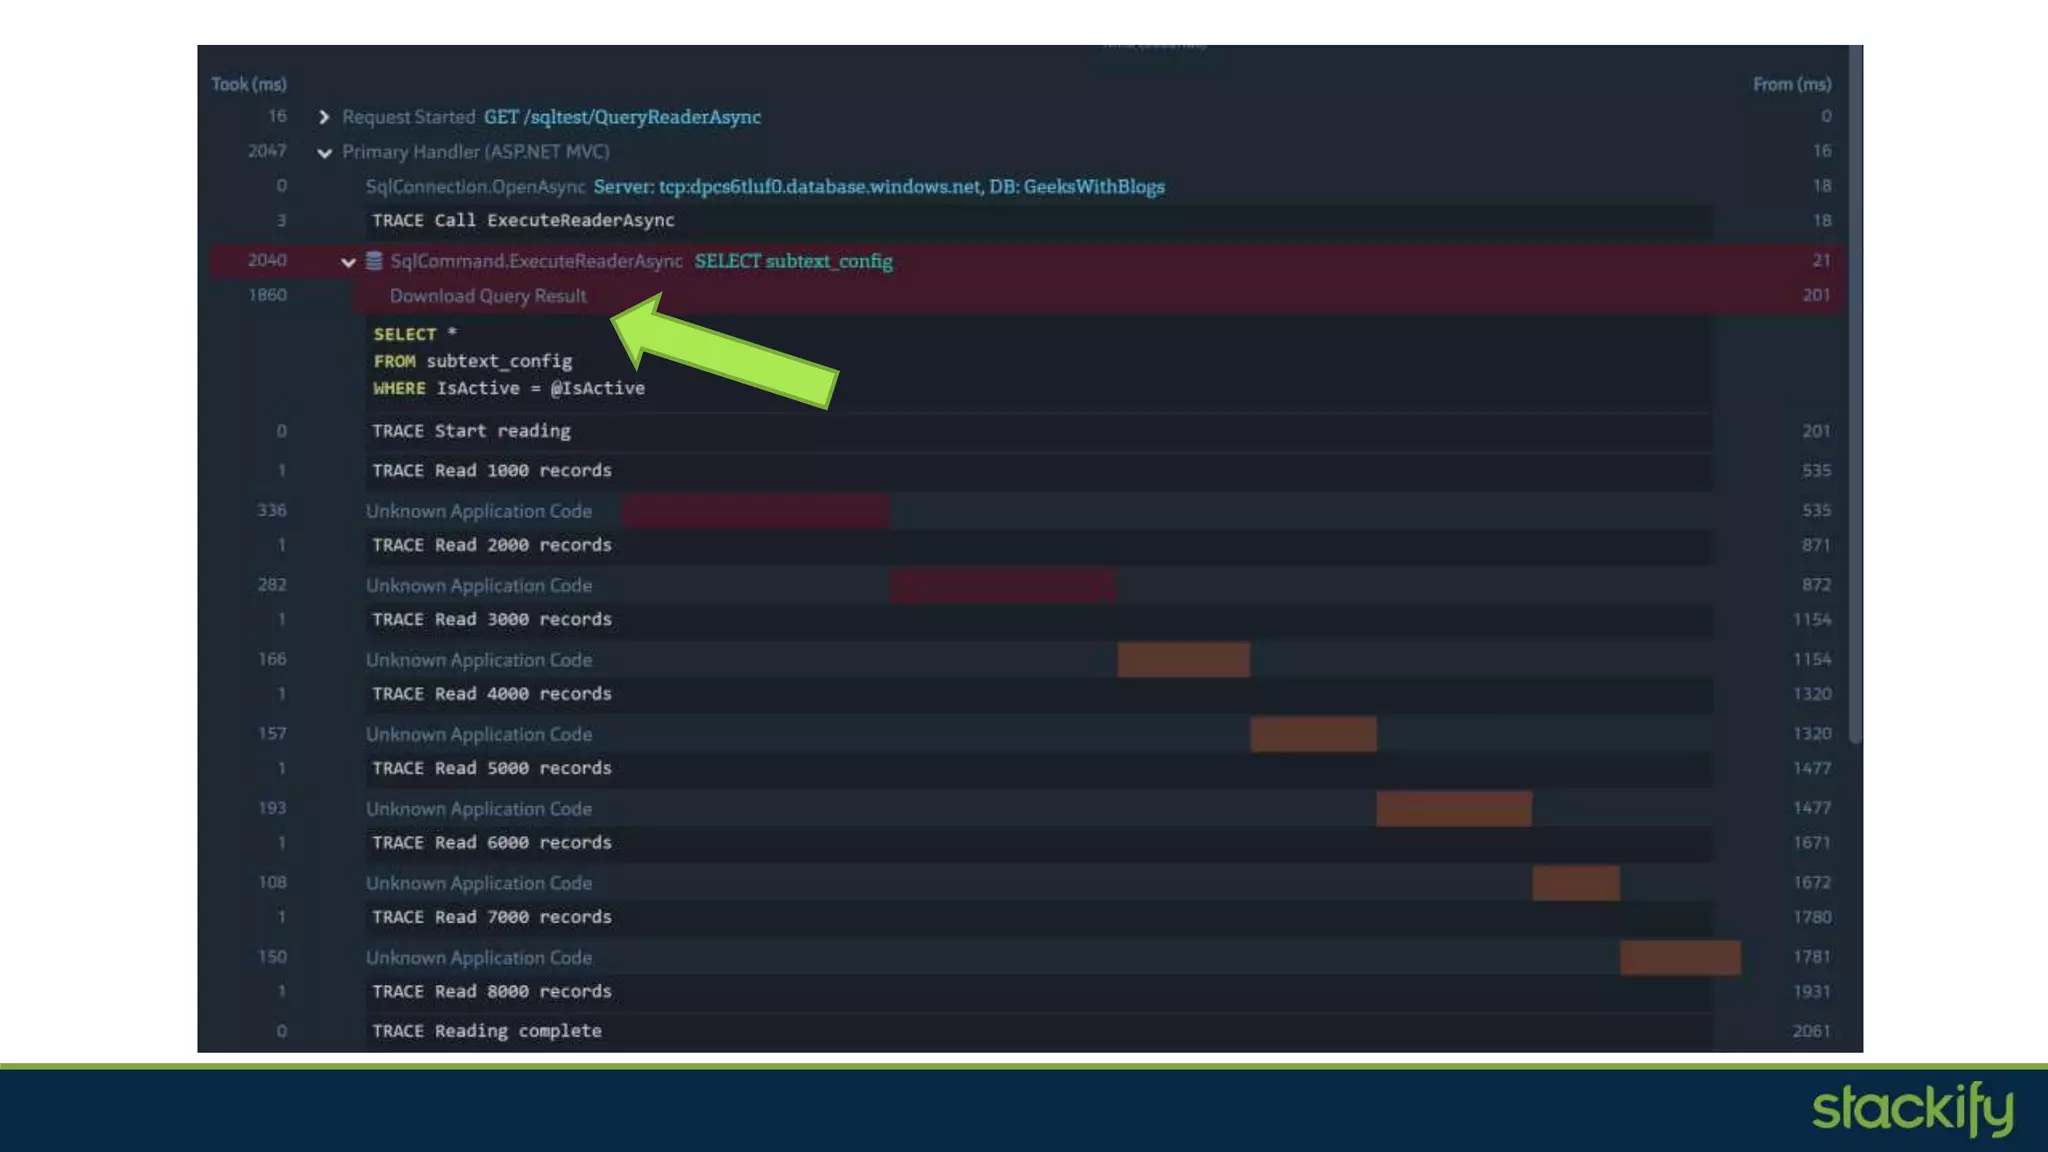2048x1152 pixels.
Task: Select the Download Query Result row
Action: [488, 296]
